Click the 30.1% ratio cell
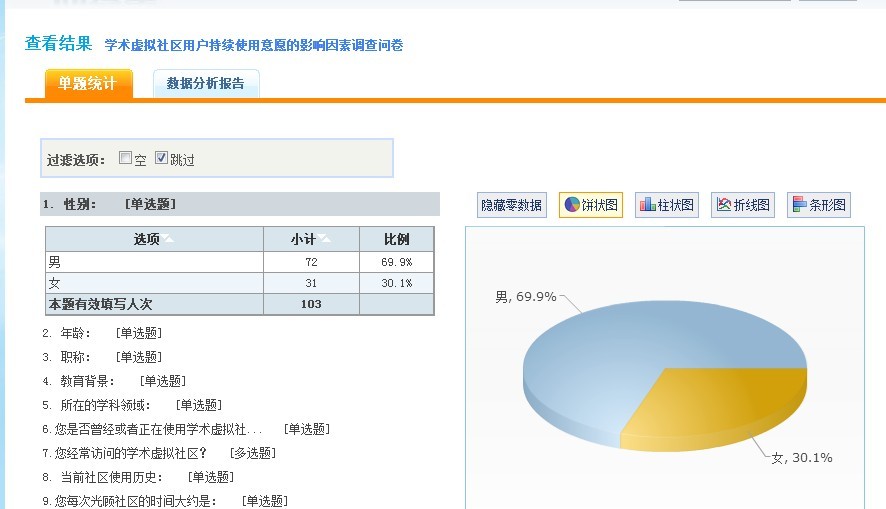This screenshot has height=509, width=886. point(397,283)
